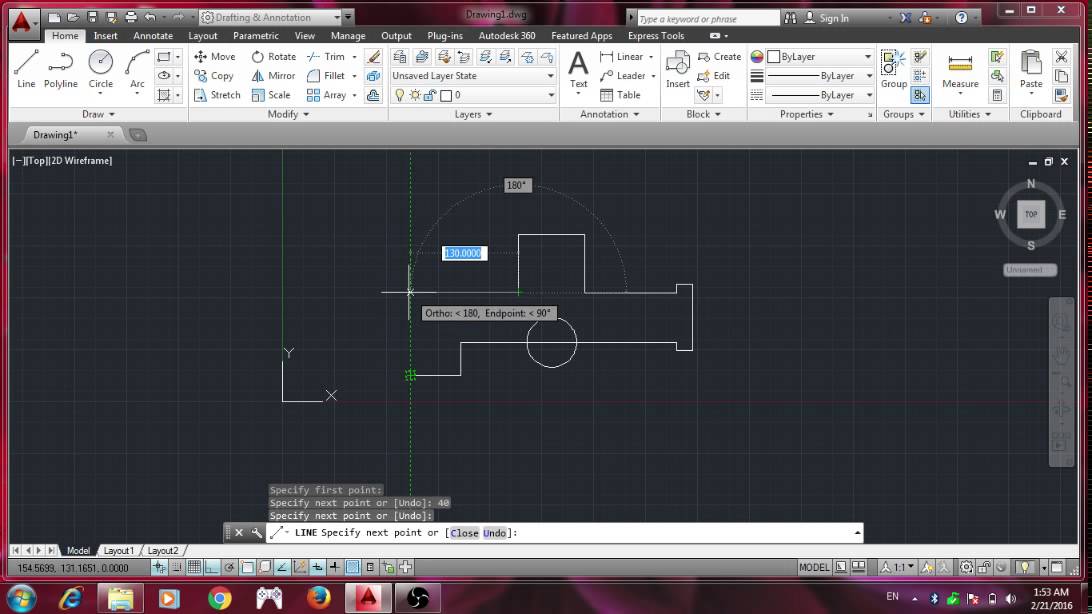Click the keyword search field
This screenshot has height=614, width=1092.
coord(707,19)
